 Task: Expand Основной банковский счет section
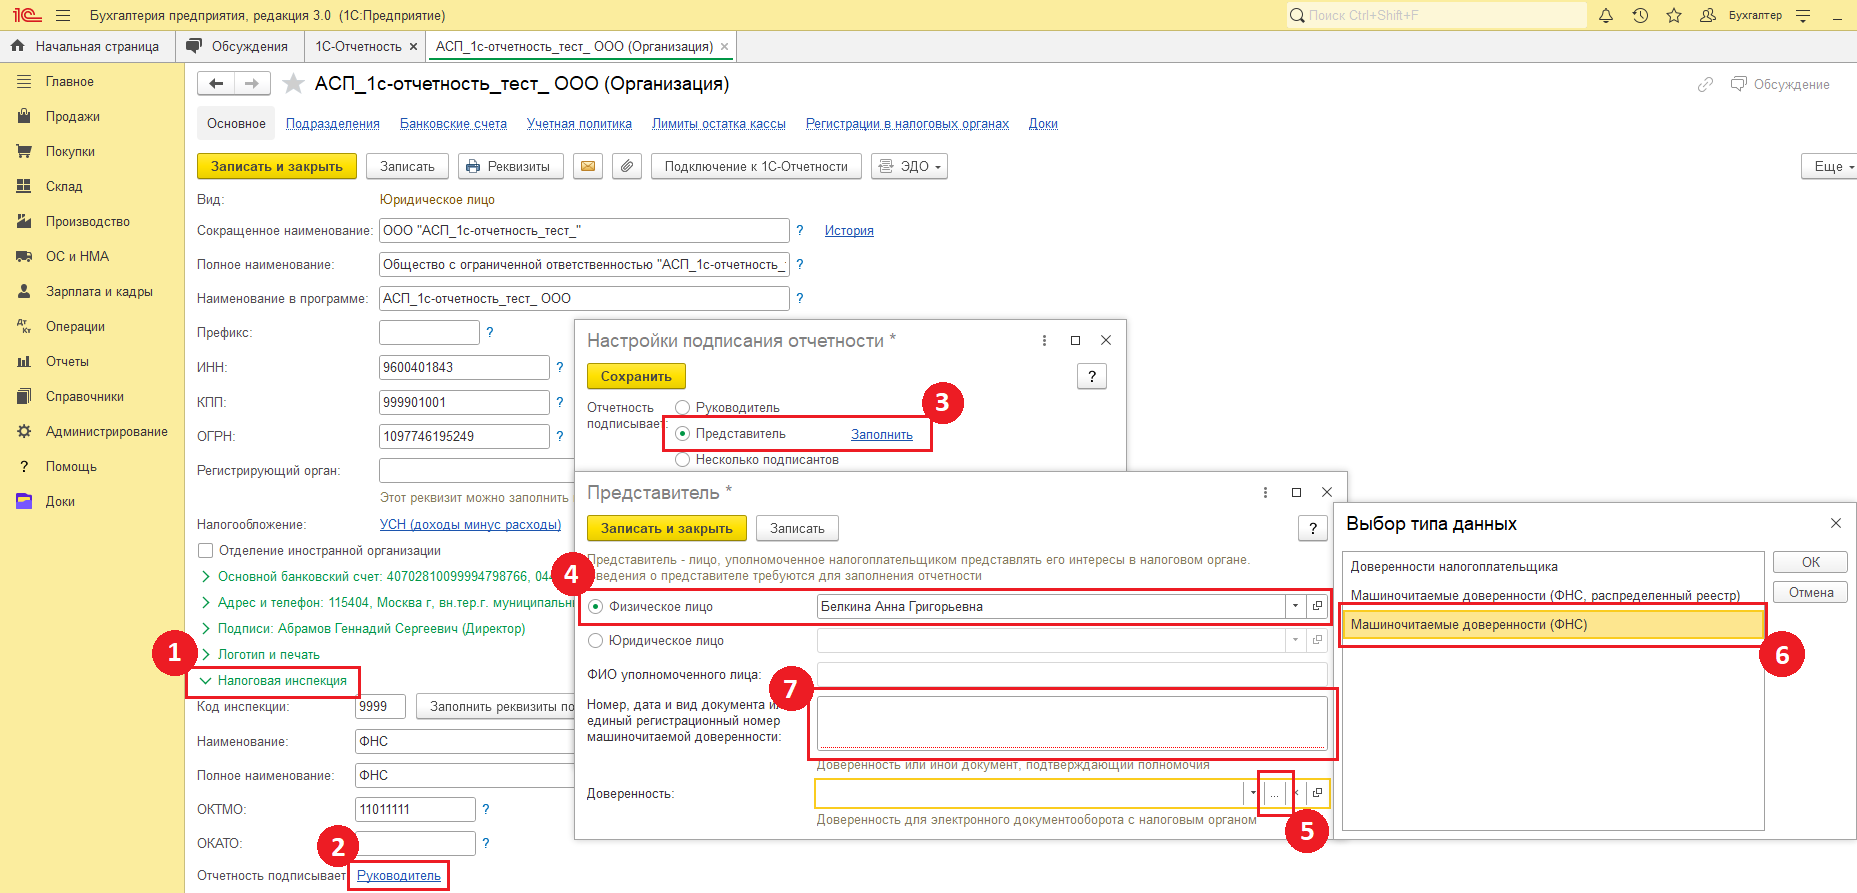click(206, 577)
